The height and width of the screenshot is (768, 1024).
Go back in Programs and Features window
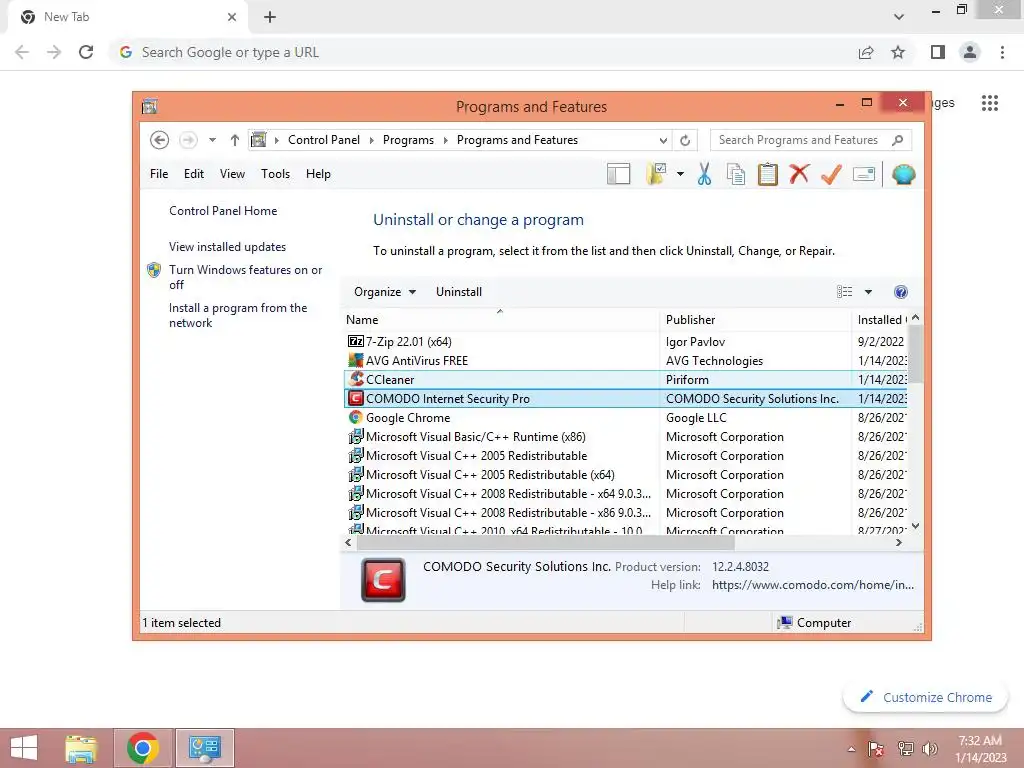[x=159, y=140]
